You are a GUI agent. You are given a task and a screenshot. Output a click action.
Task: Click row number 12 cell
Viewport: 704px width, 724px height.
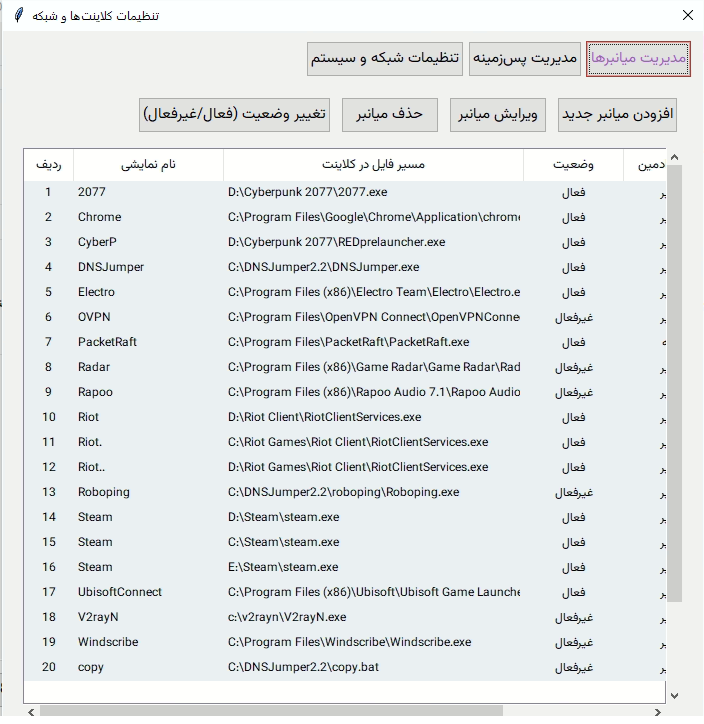(x=48, y=467)
